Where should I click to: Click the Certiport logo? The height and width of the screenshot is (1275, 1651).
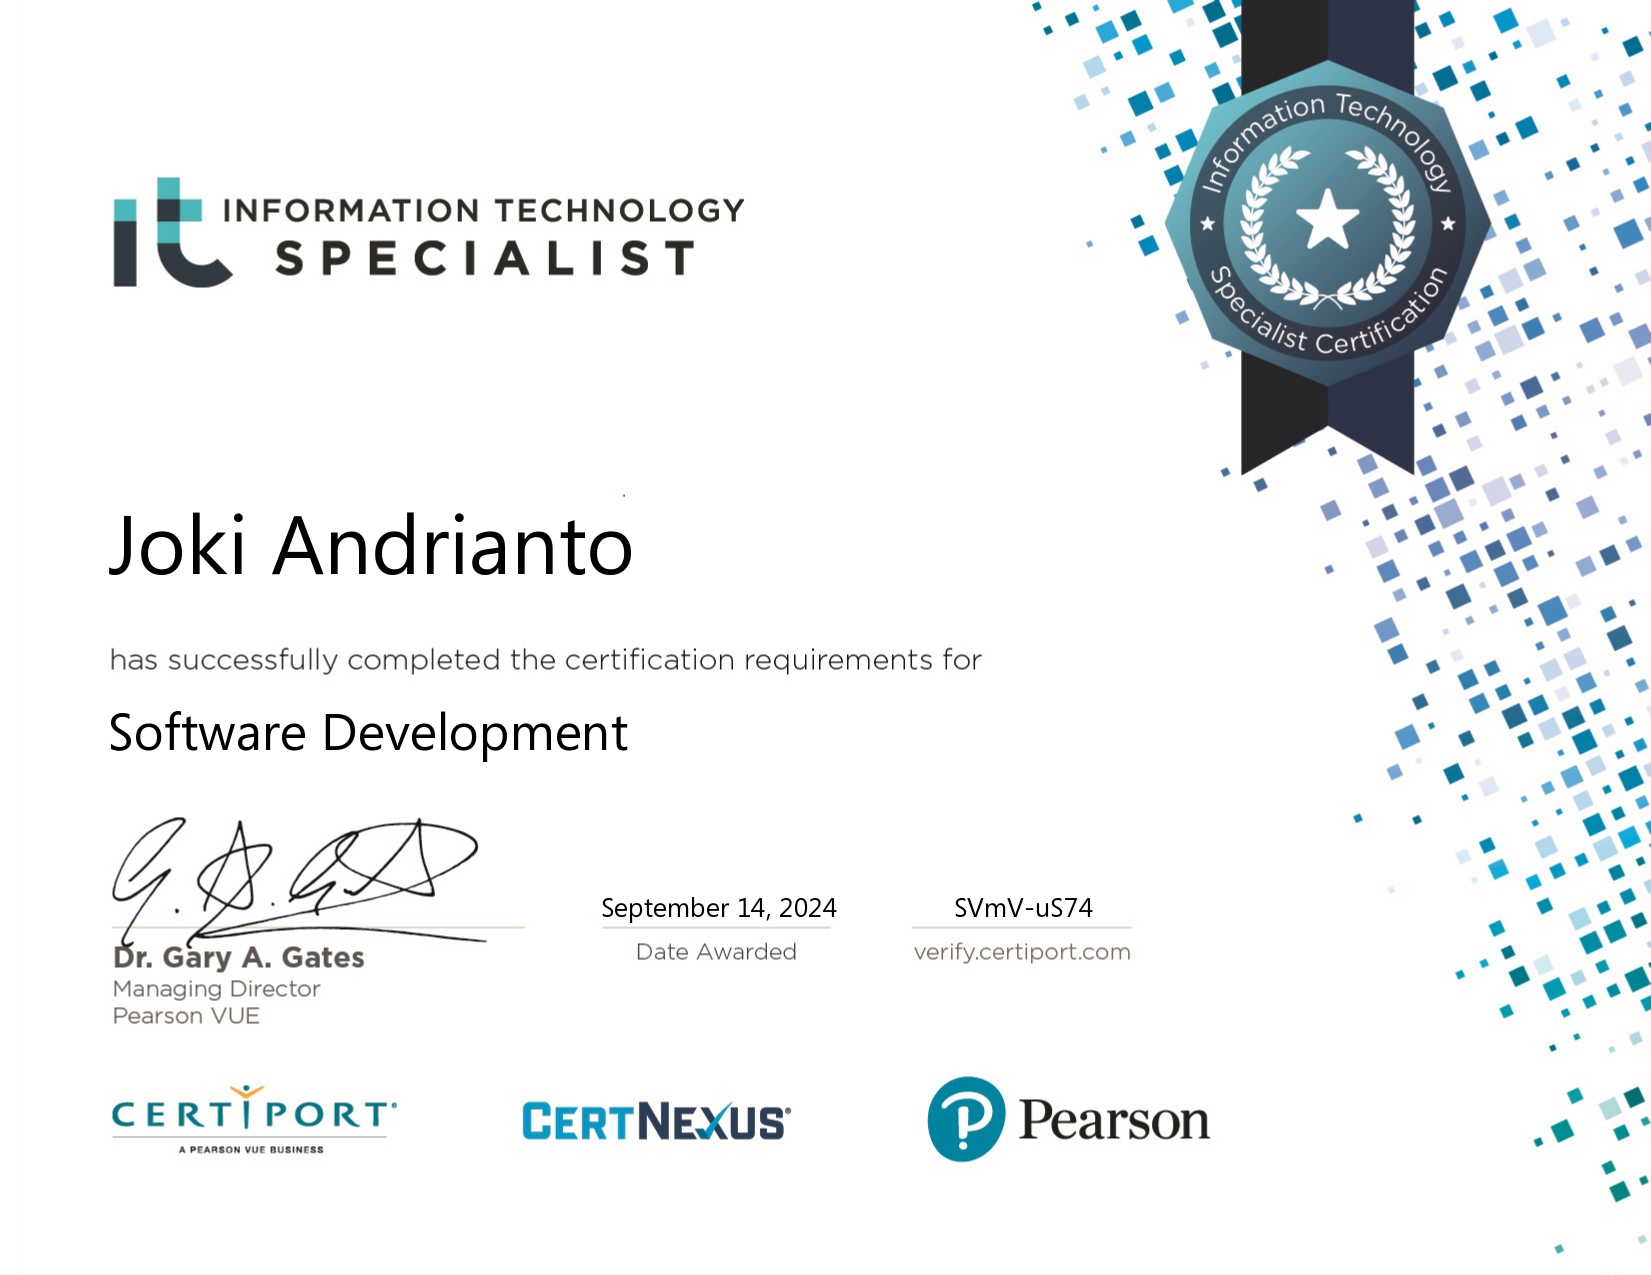254,1118
